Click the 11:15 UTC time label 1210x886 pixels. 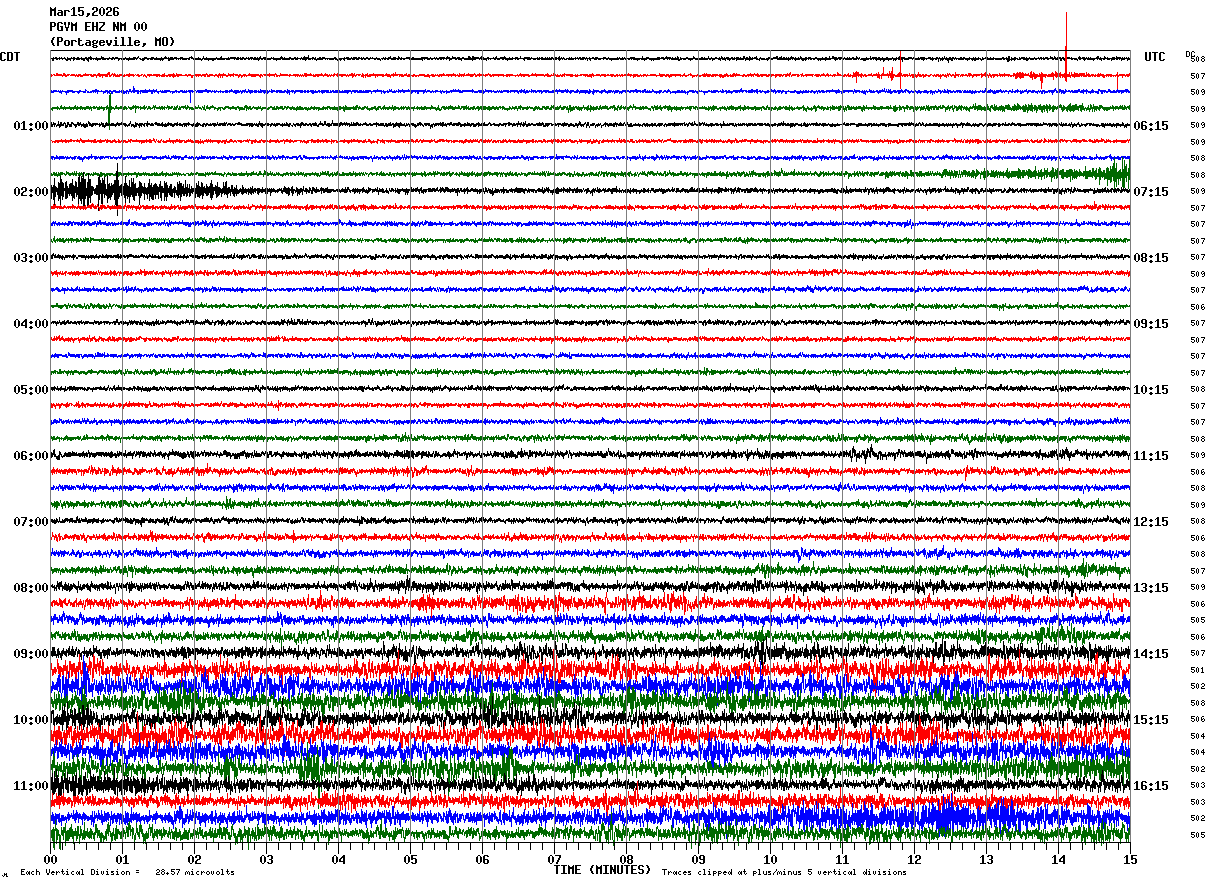tap(1151, 456)
